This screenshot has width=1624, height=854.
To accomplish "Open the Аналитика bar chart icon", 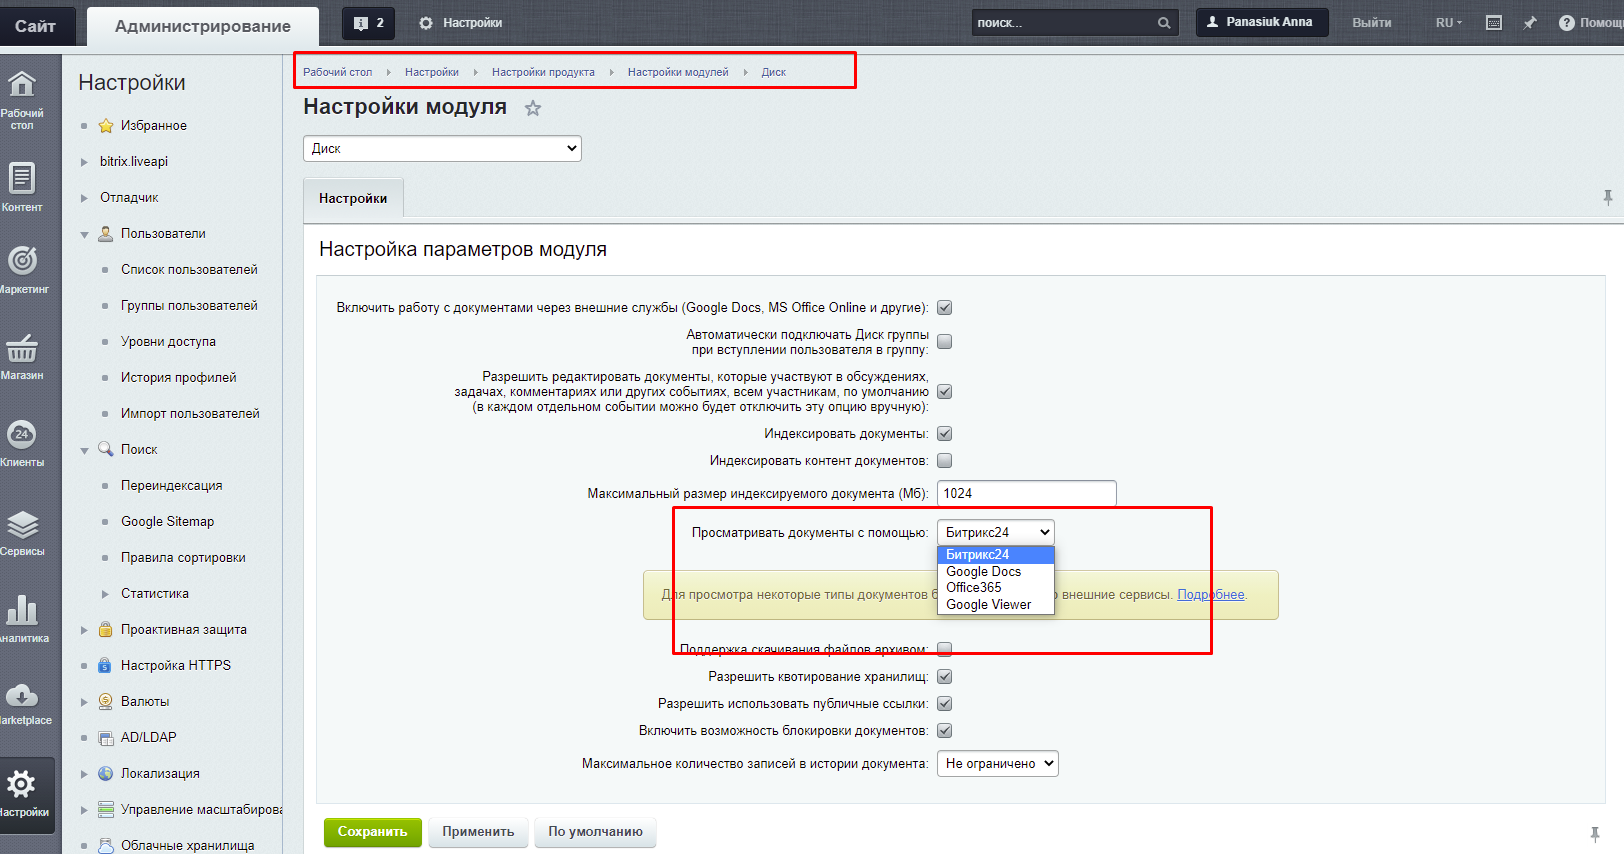I will tap(22, 610).
